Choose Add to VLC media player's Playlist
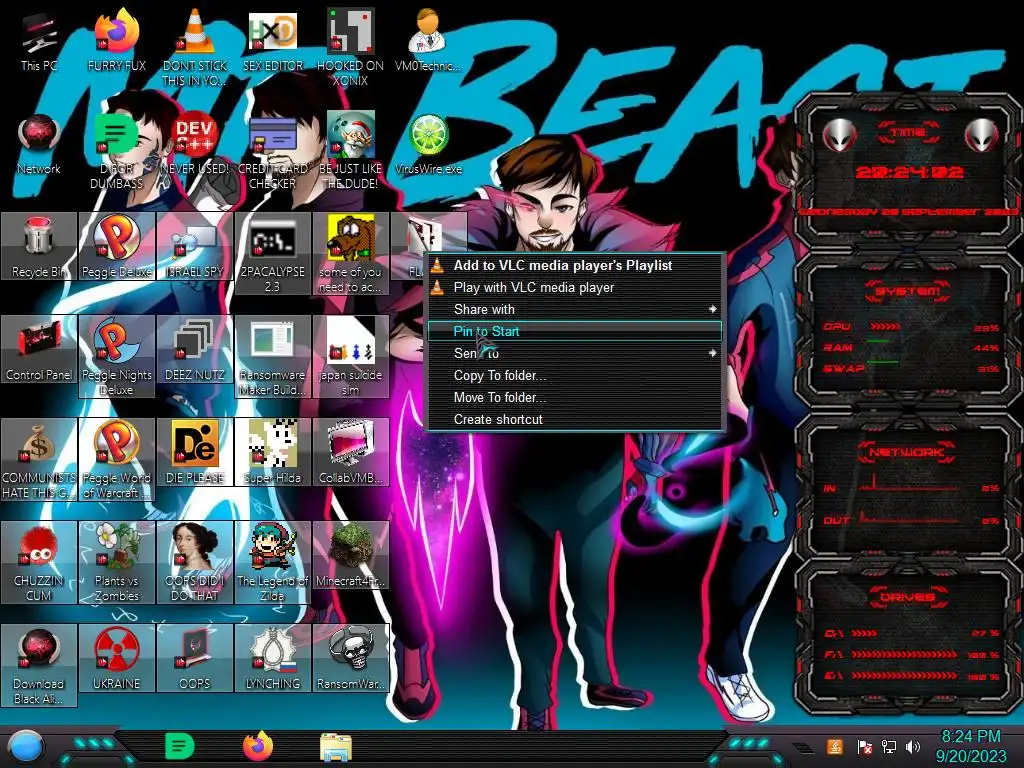Image resolution: width=1024 pixels, height=768 pixels. pyautogui.click(x=575, y=265)
